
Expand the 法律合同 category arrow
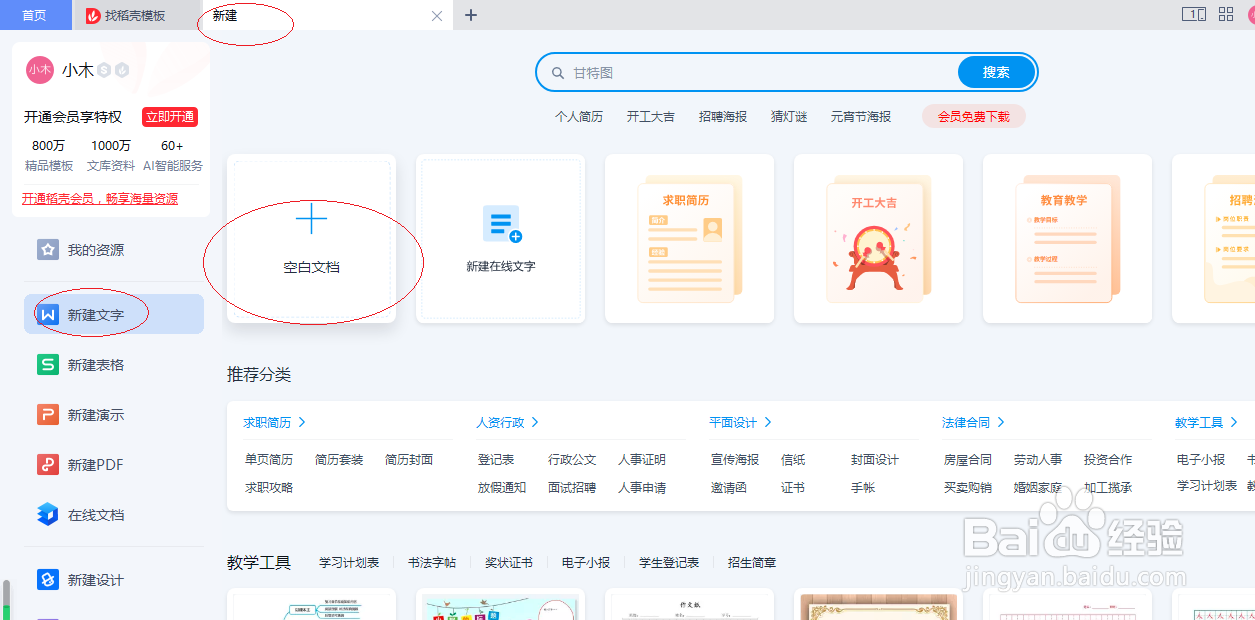click(1001, 423)
